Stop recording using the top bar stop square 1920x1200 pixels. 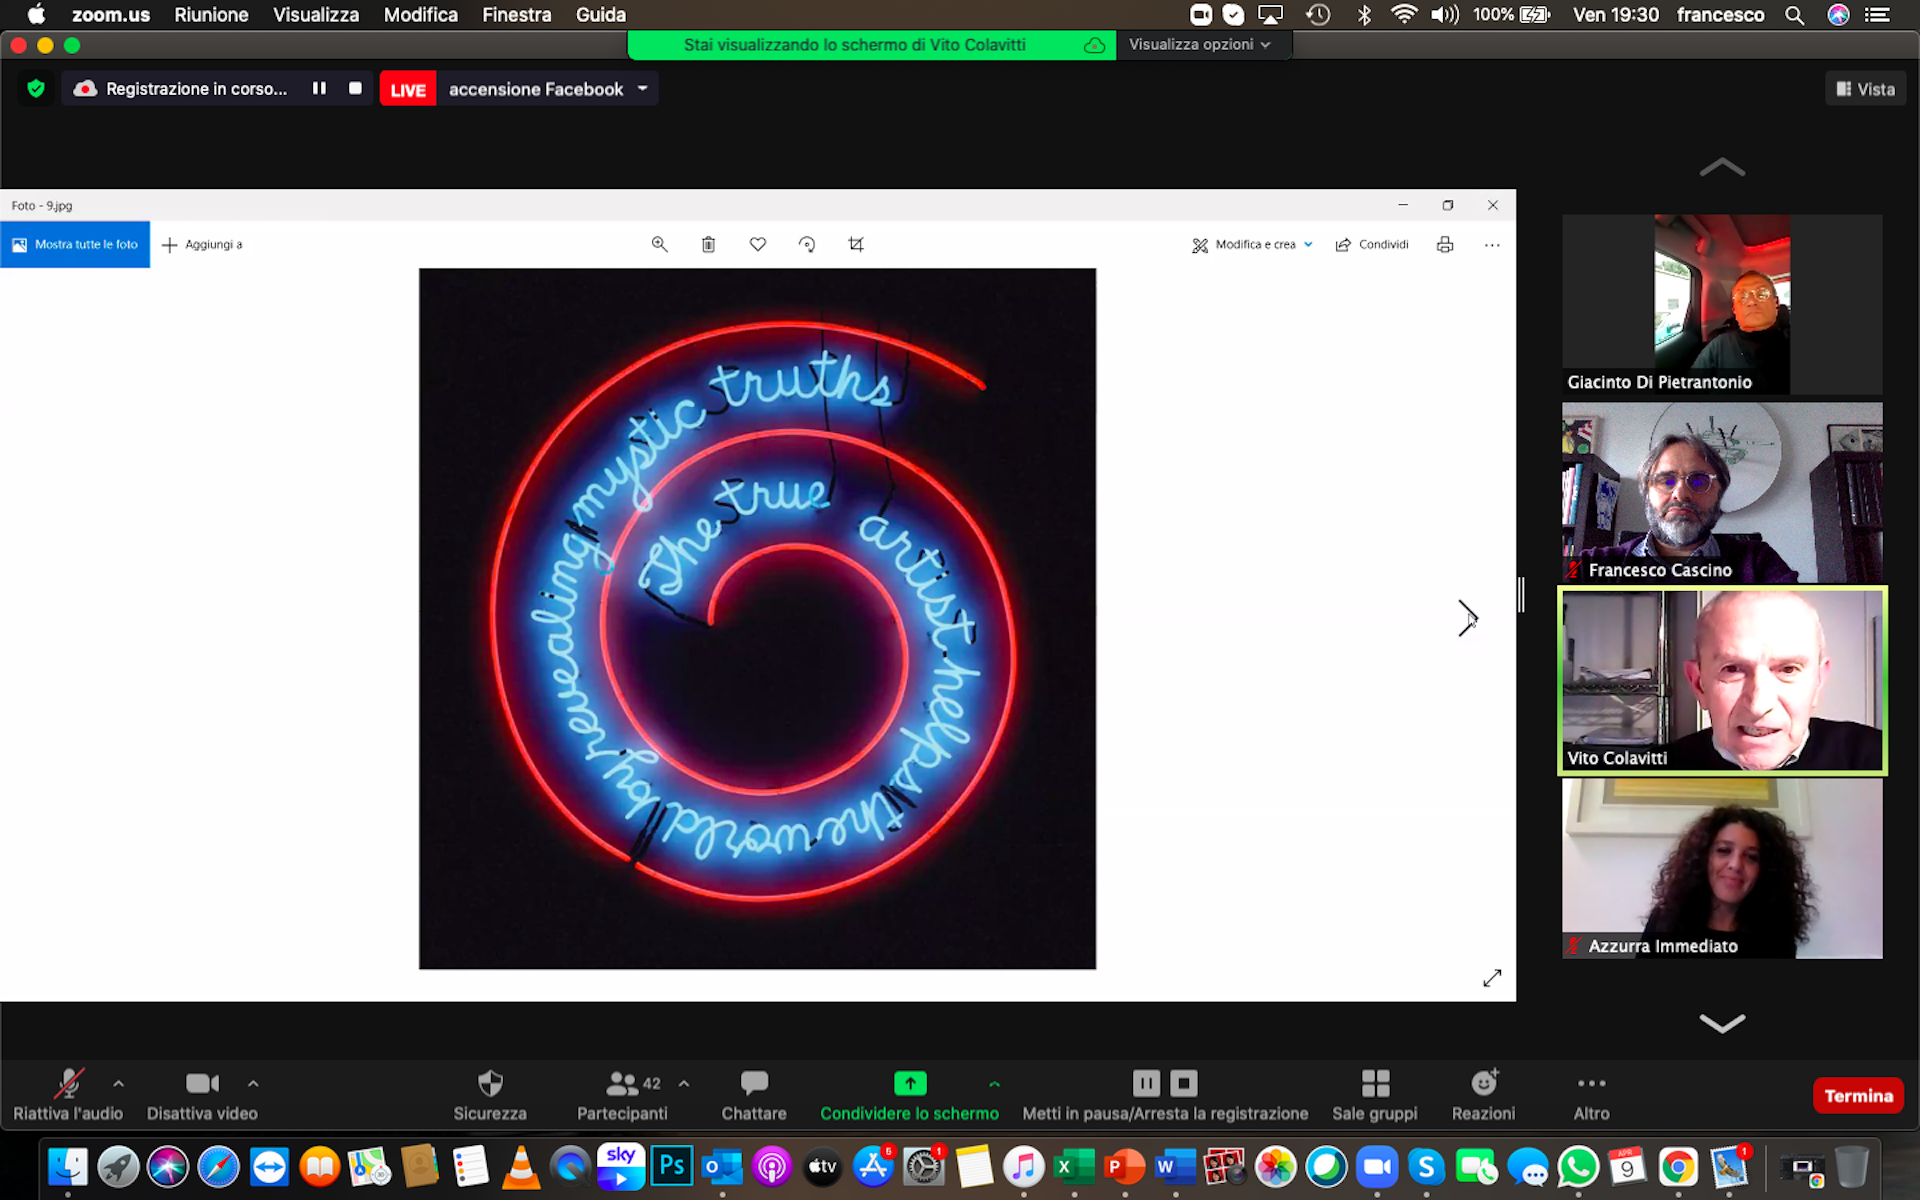355,88
